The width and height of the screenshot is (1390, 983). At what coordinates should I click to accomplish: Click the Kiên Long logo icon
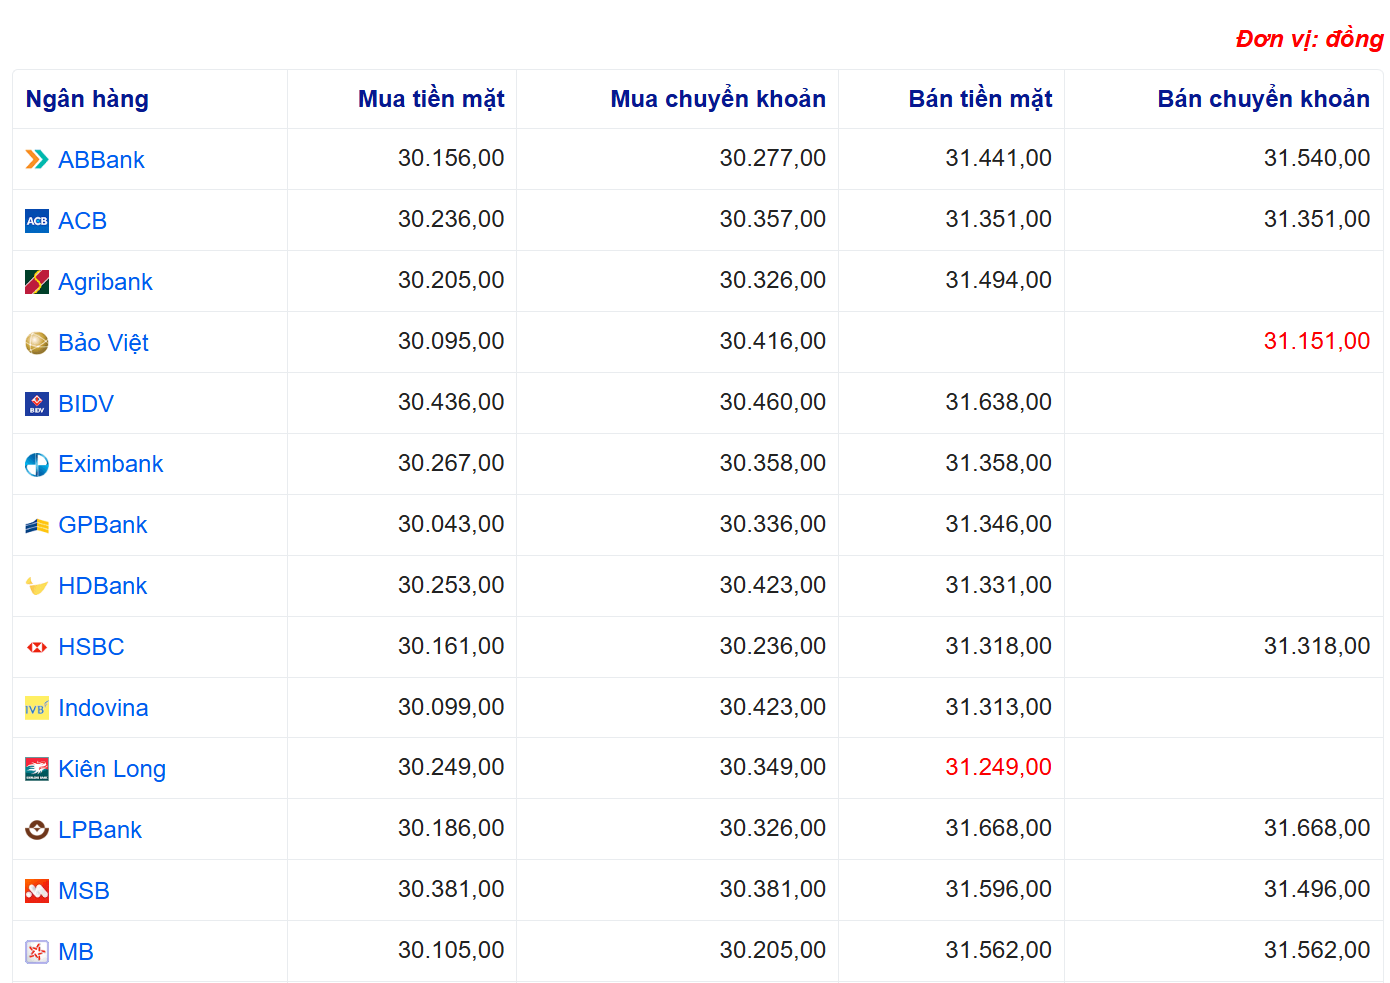pos(36,769)
